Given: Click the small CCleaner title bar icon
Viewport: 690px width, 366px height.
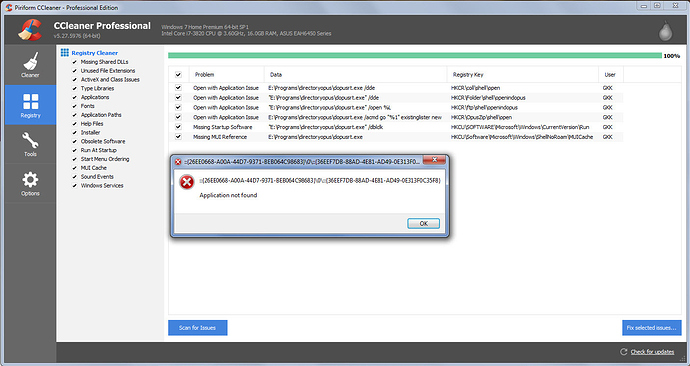Looking at the screenshot, I should pyautogui.click(x=9, y=7).
